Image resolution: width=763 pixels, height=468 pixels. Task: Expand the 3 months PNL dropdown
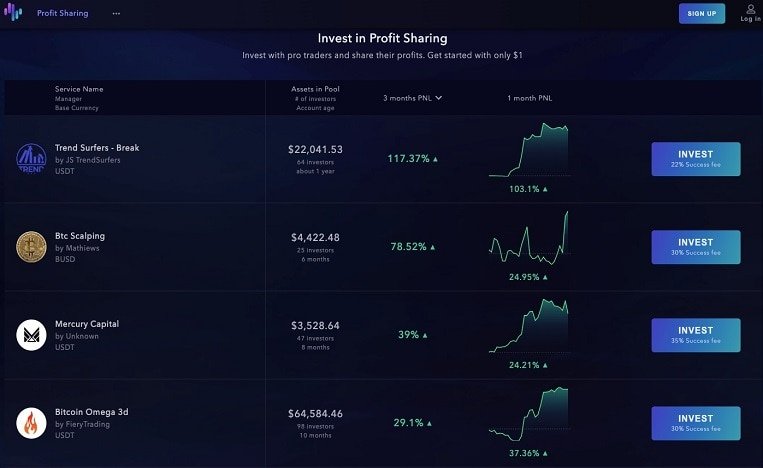(413, 98)
